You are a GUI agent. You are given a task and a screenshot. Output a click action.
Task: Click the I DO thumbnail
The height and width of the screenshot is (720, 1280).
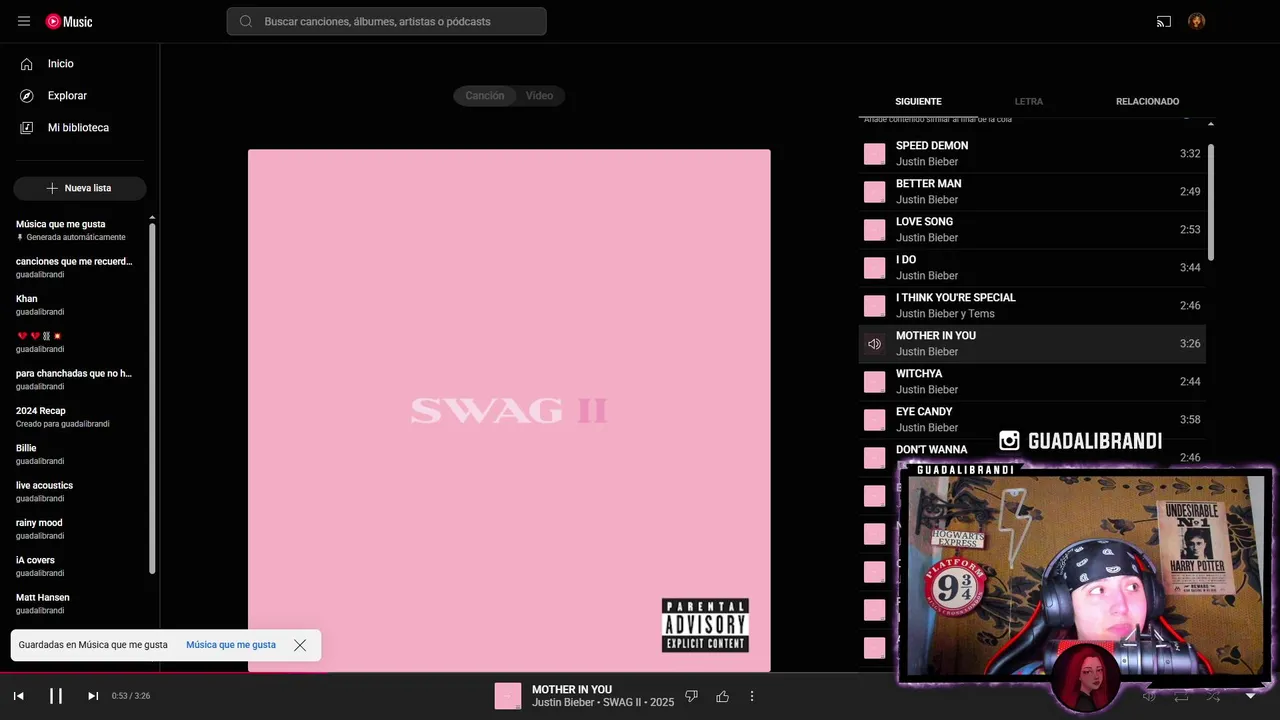[x=875, y=268]
